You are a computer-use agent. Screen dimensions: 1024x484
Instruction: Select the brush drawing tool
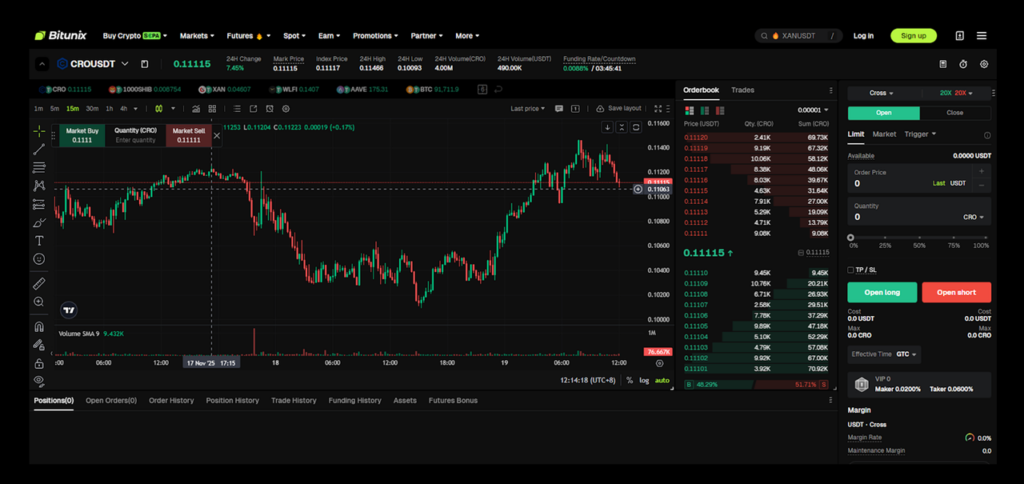[x=39, y=223]
